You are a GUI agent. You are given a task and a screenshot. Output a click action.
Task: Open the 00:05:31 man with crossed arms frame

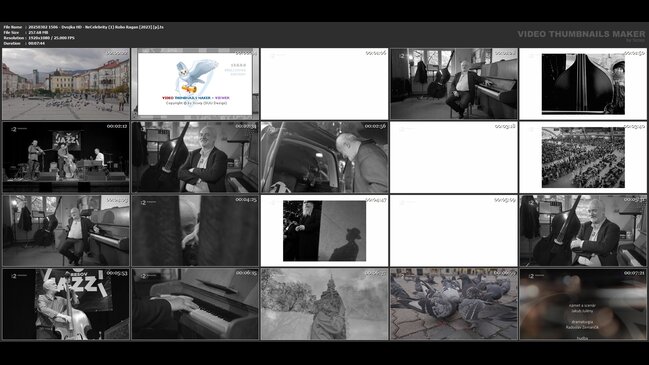point(583,231)
